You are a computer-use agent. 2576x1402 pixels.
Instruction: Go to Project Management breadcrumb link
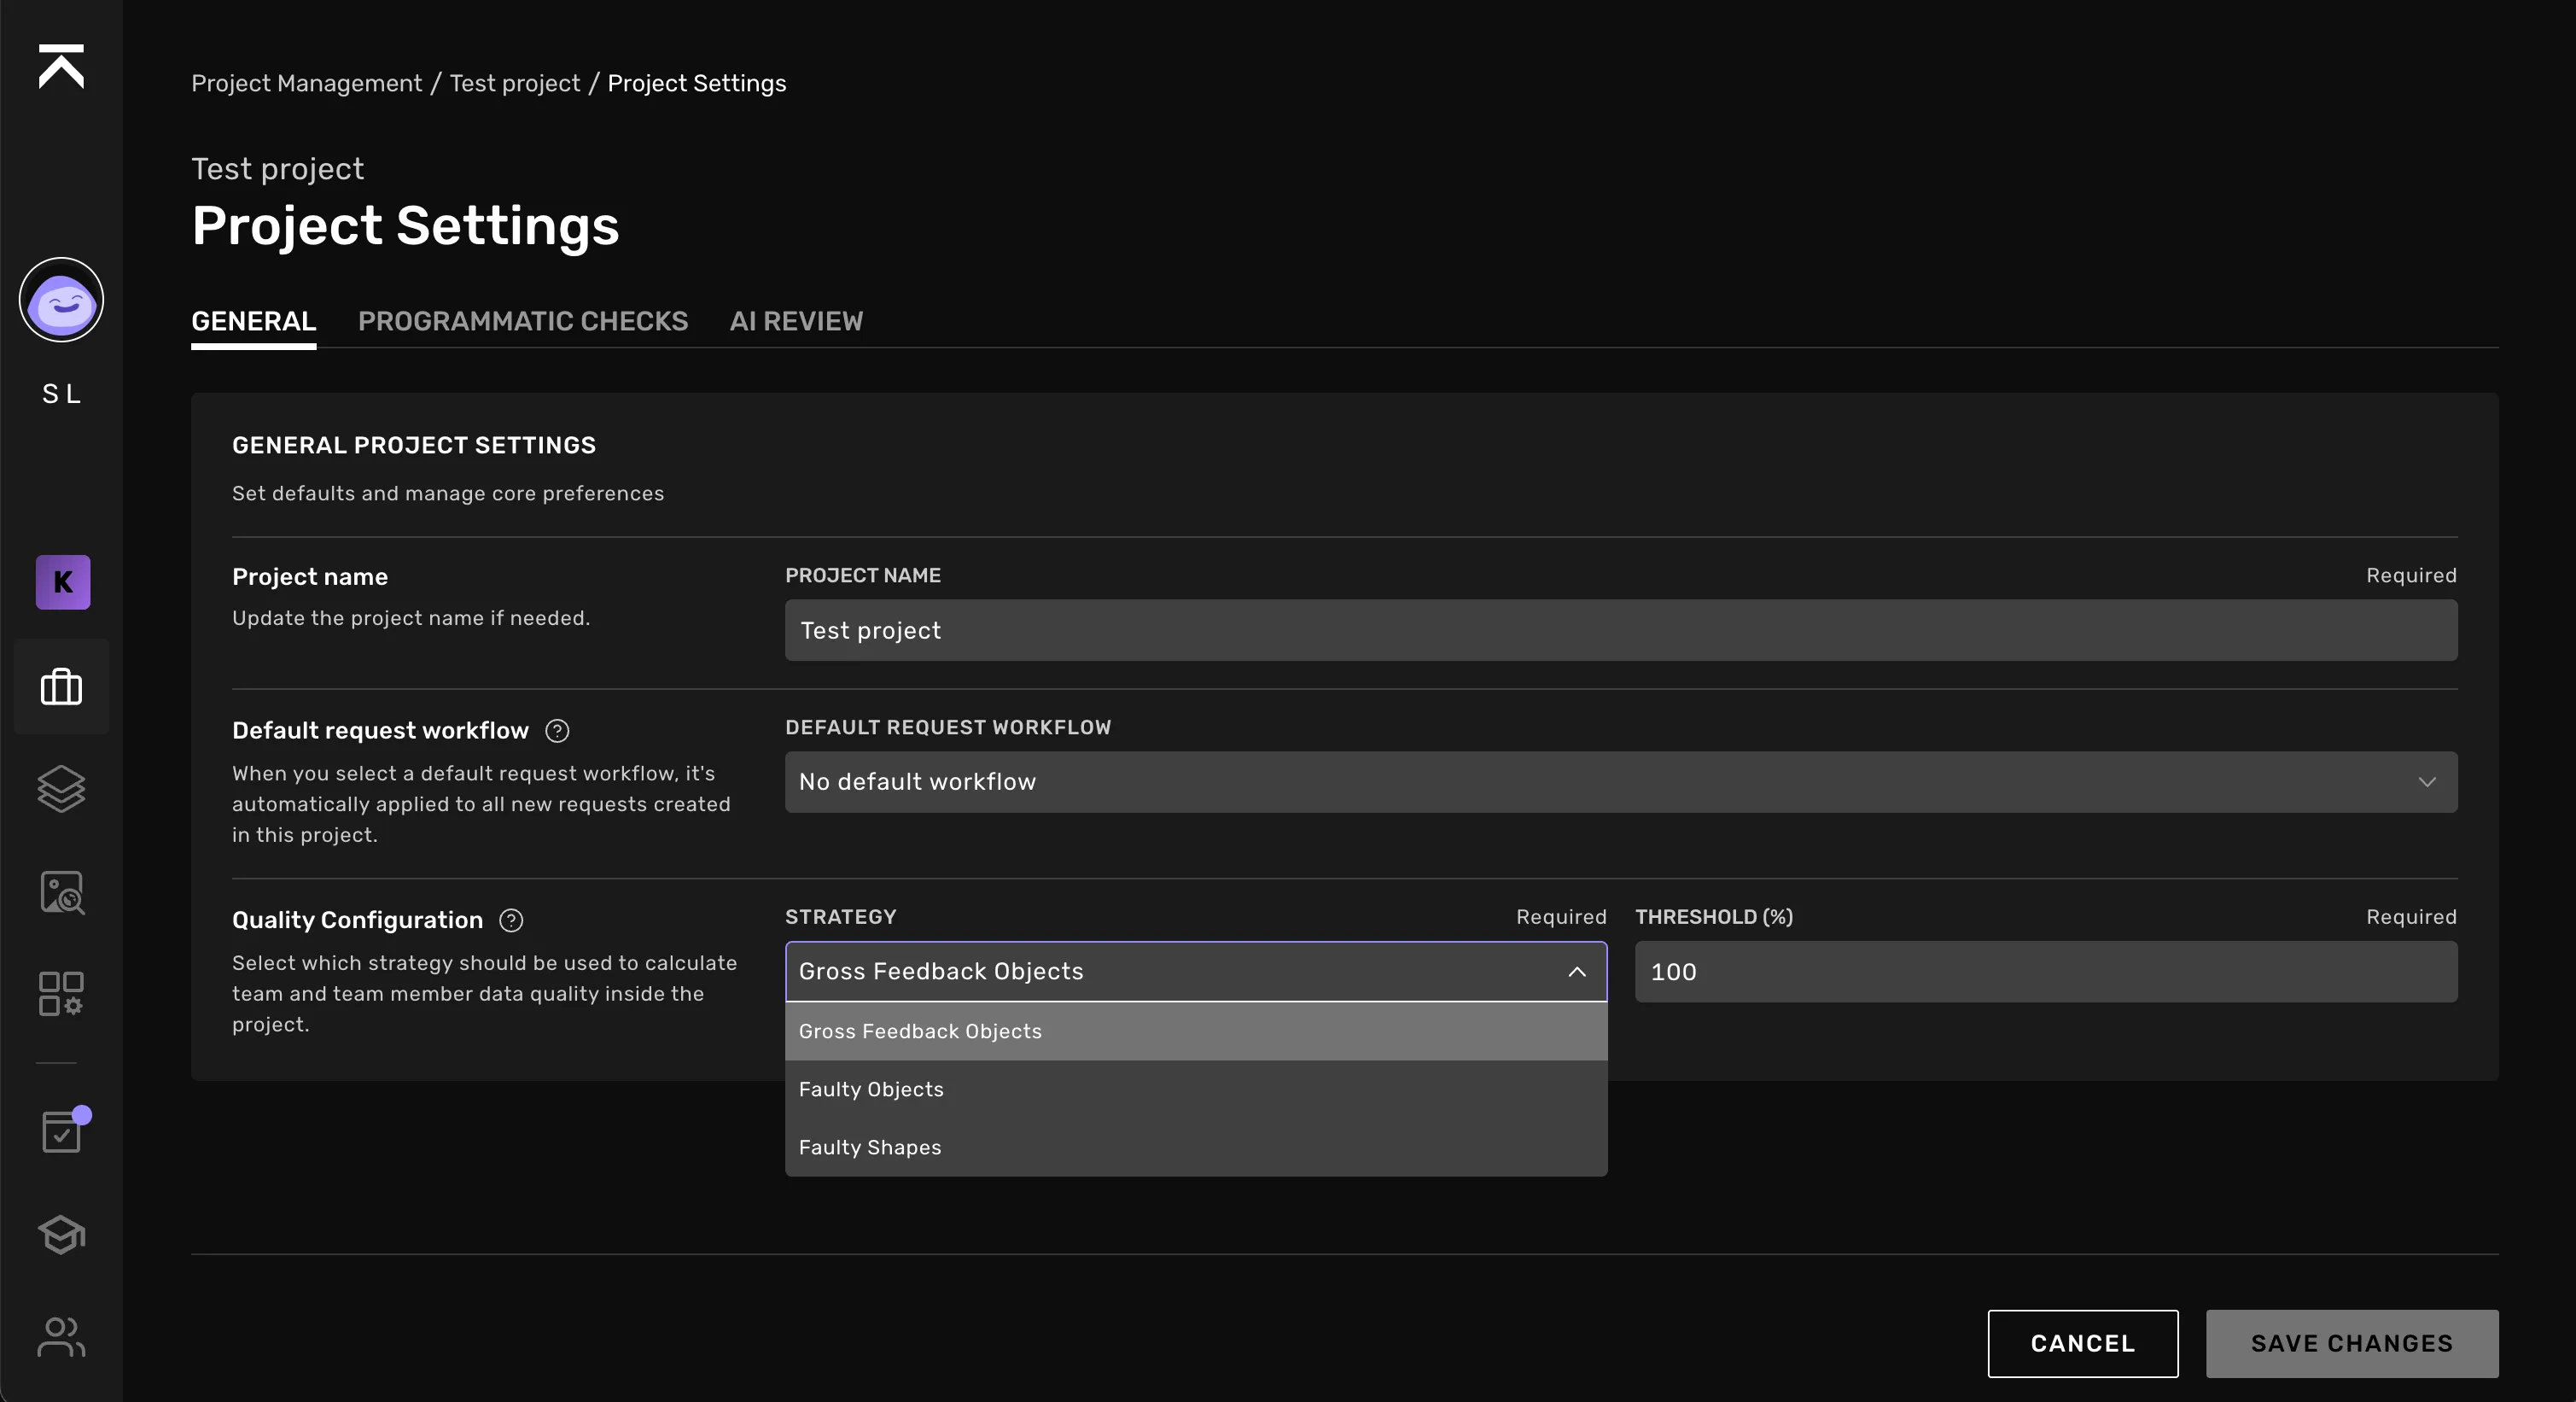(x=307, y=83)
